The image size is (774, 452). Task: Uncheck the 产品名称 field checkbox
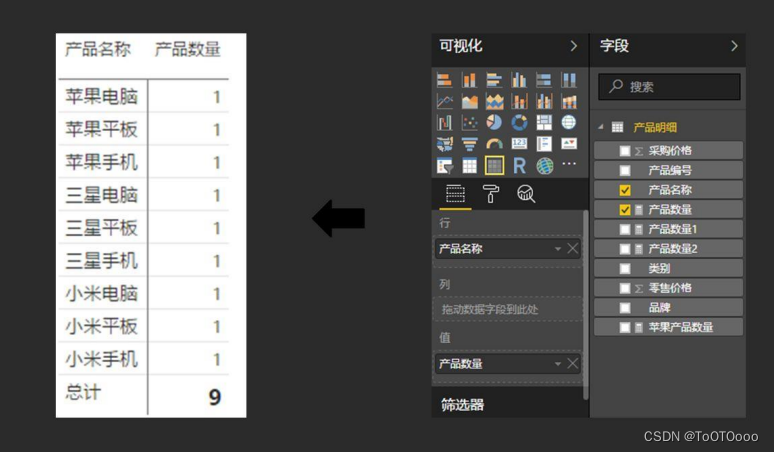coord(625,190)
